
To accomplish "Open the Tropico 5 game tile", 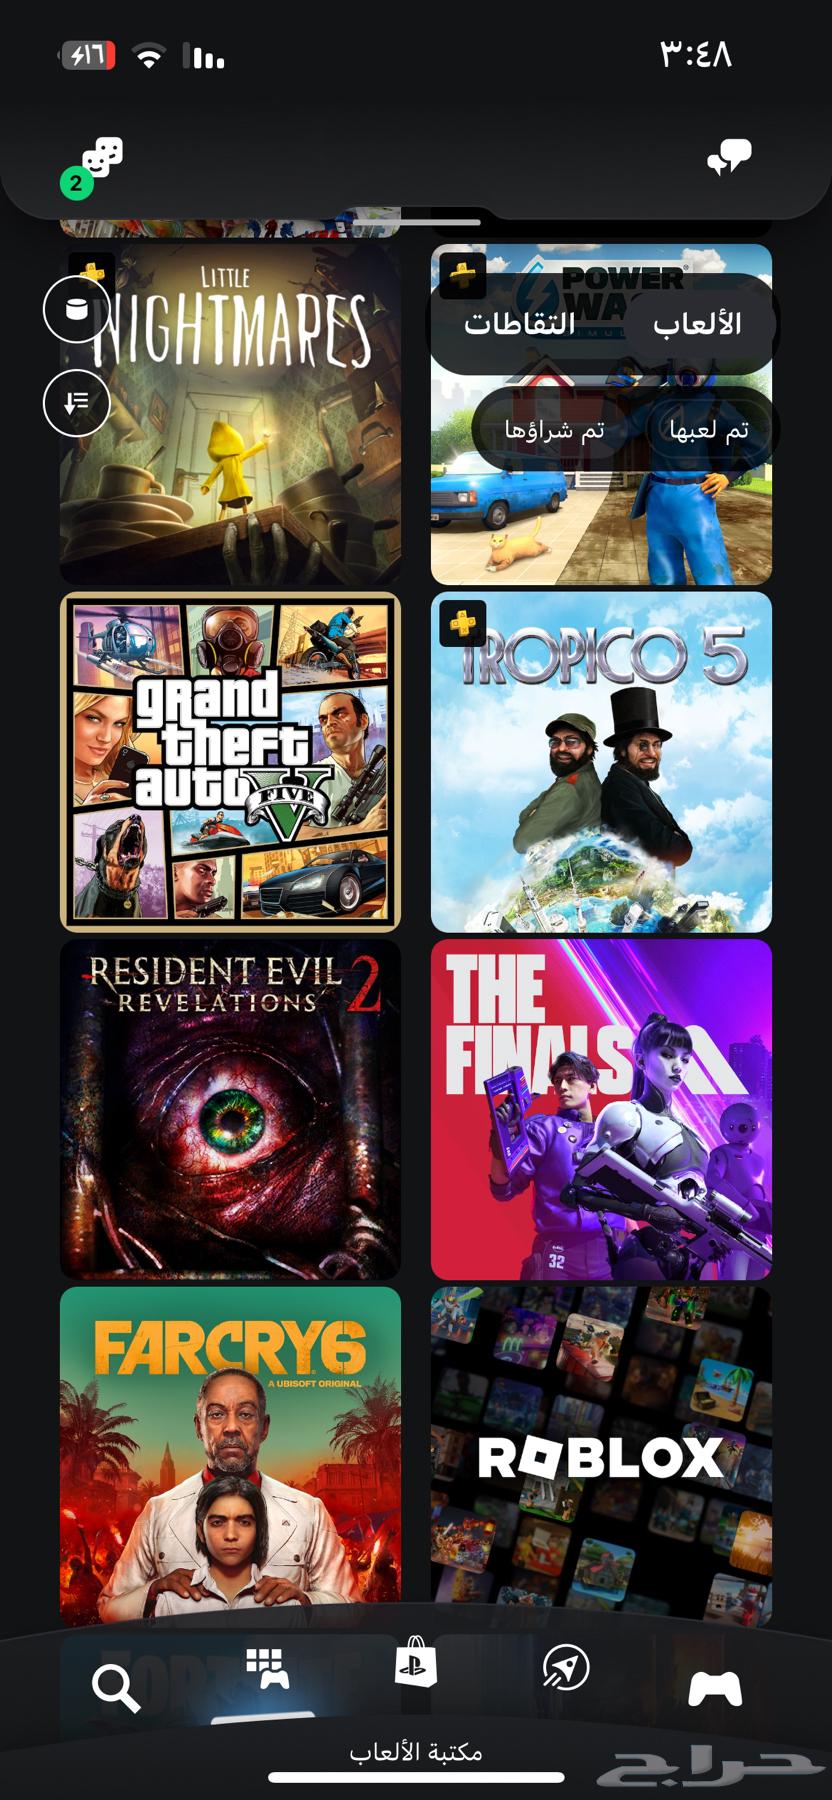I will [x=601, y=762].
